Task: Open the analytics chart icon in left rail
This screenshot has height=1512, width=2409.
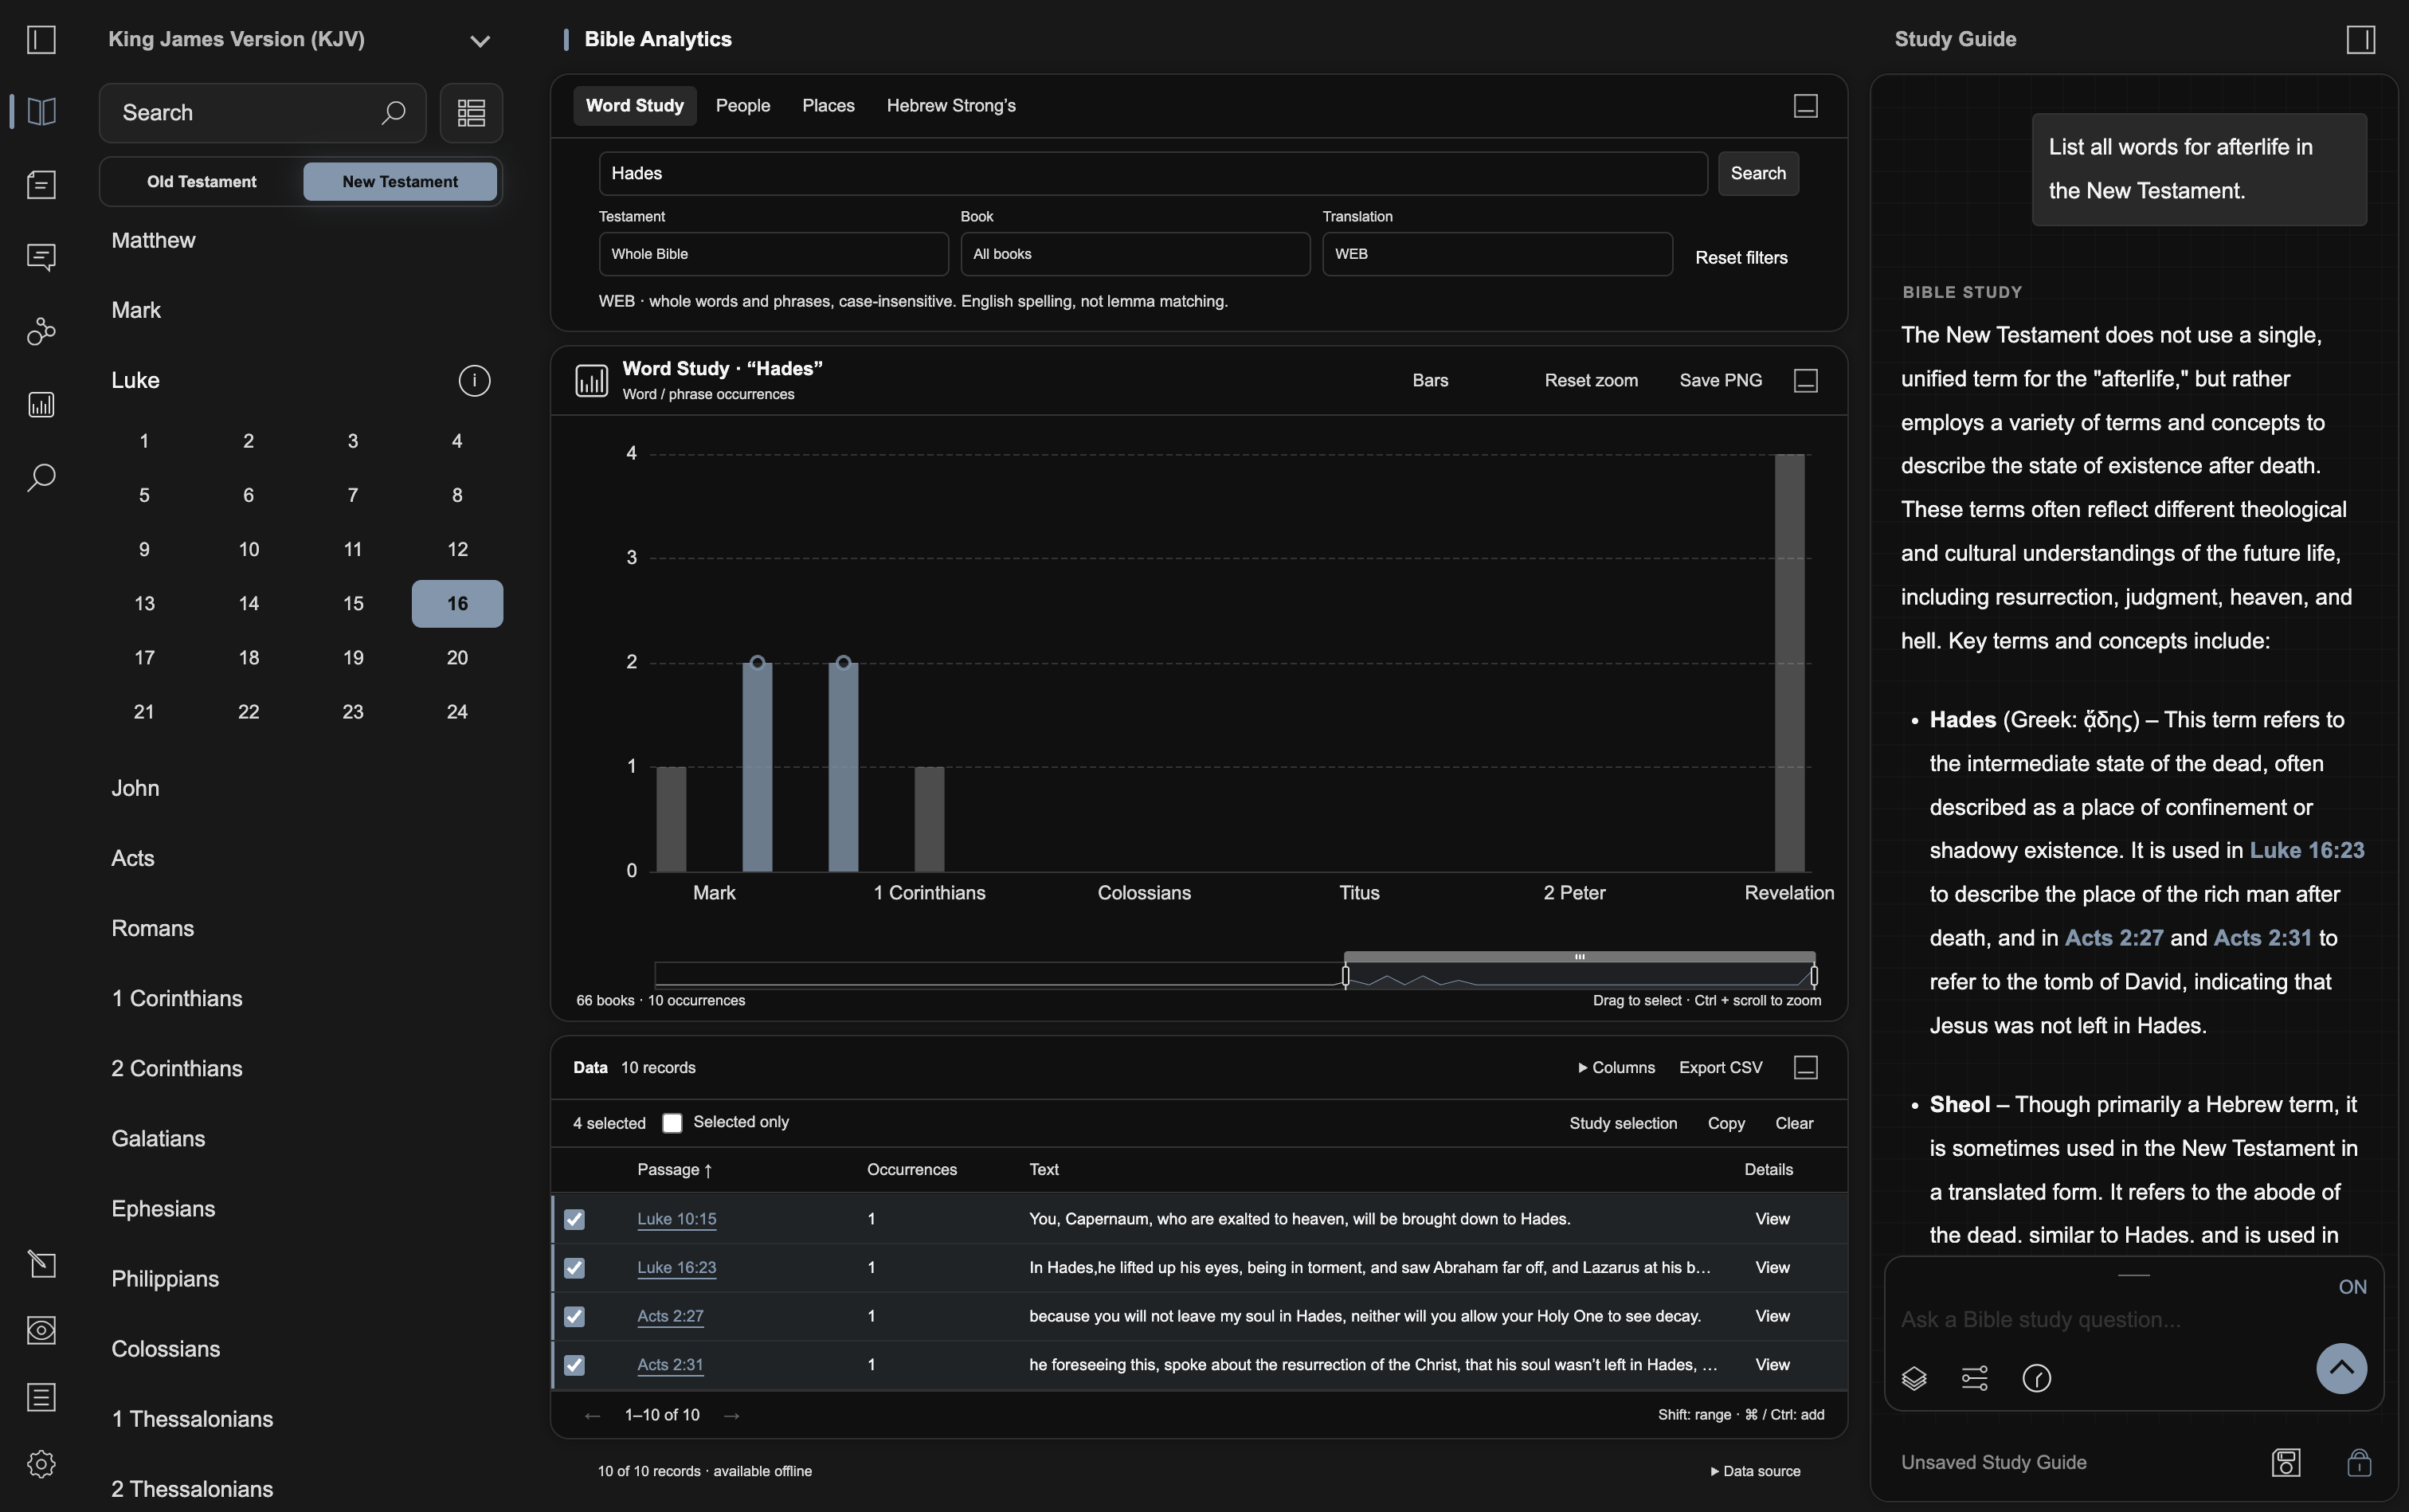Action: tap(41, 404)
